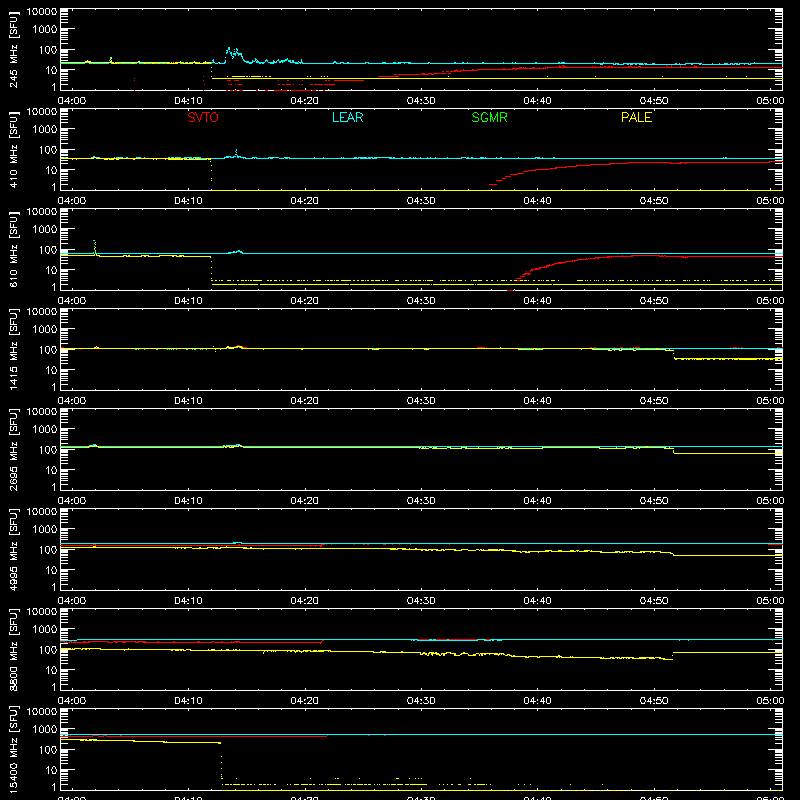Click 04:30 tick label below 8800 MHz panel
800x800 pixels.
[421, 701]
